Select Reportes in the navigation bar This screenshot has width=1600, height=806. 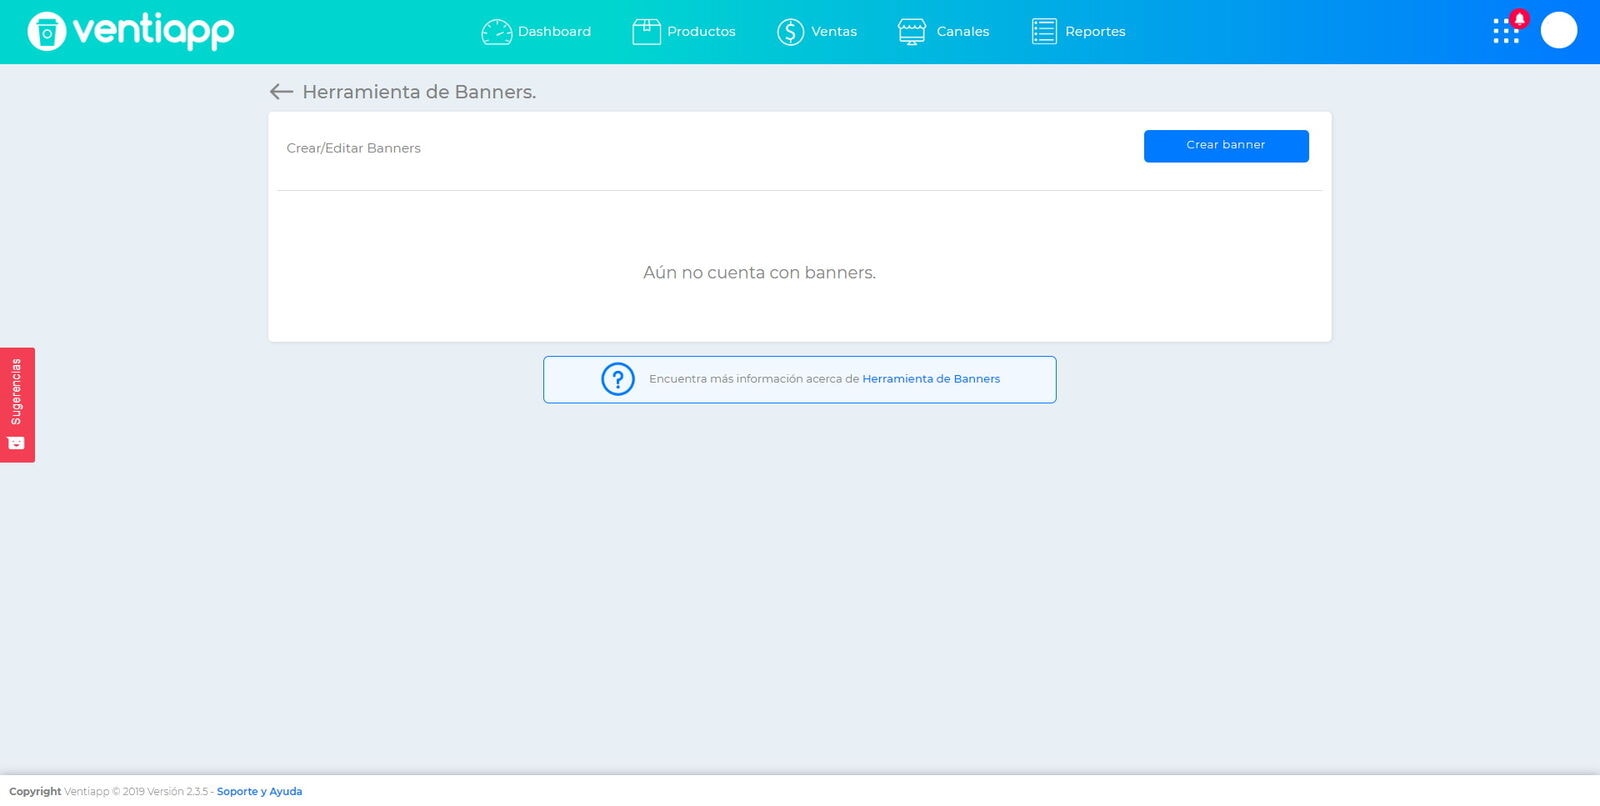[x=1095, y=32]
